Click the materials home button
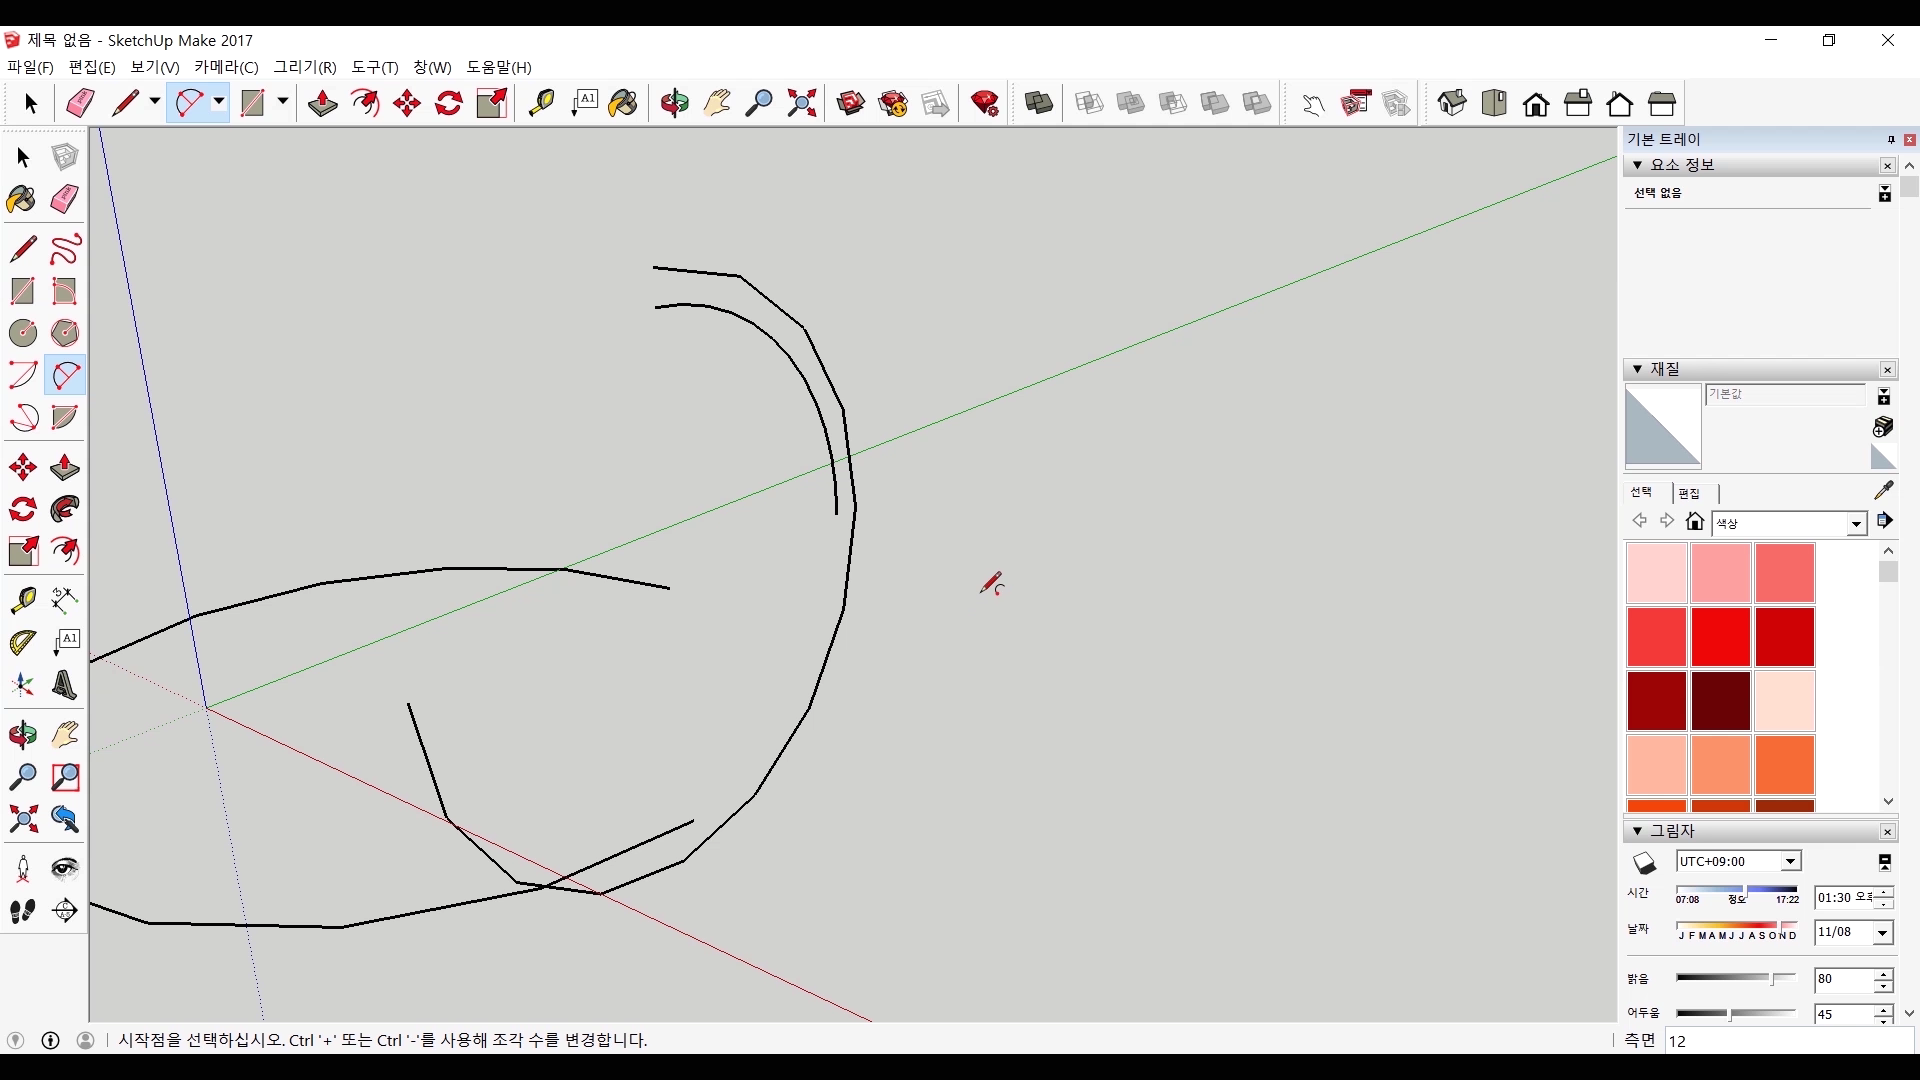Image resolution: width=1920 pixels, height=1080 pixels. 1694,521
